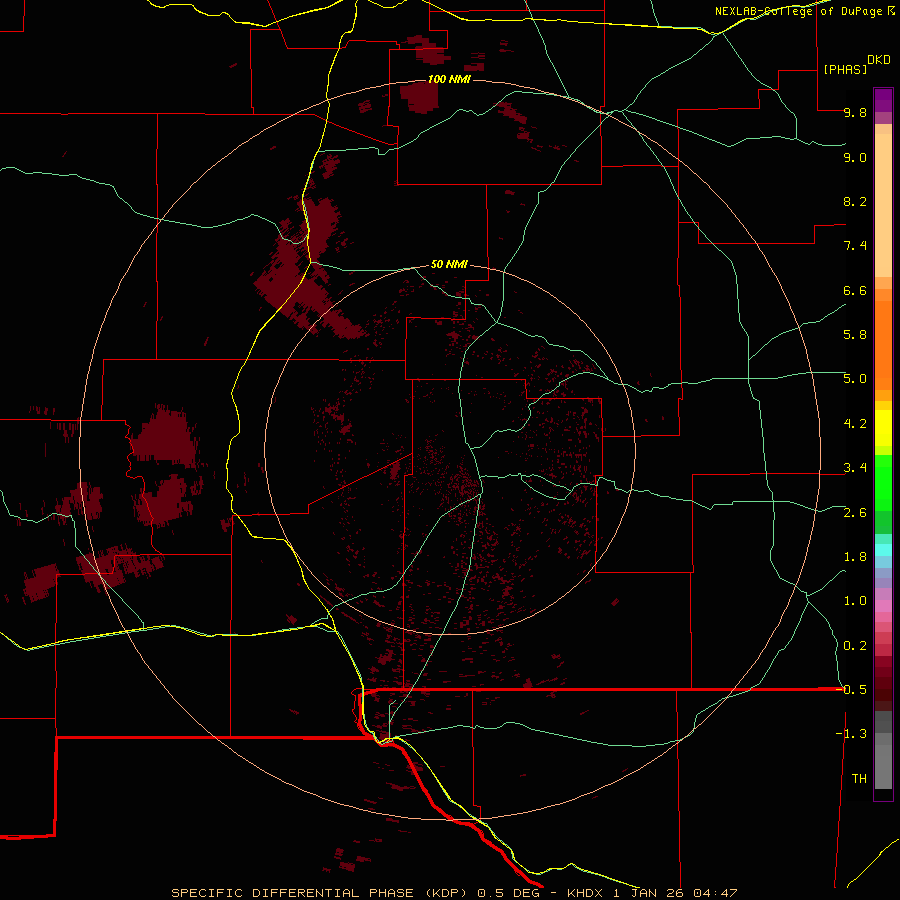The image size is (900, 900).
Task: Click the 5.8 scale value
Action: [x=855, y=335]
